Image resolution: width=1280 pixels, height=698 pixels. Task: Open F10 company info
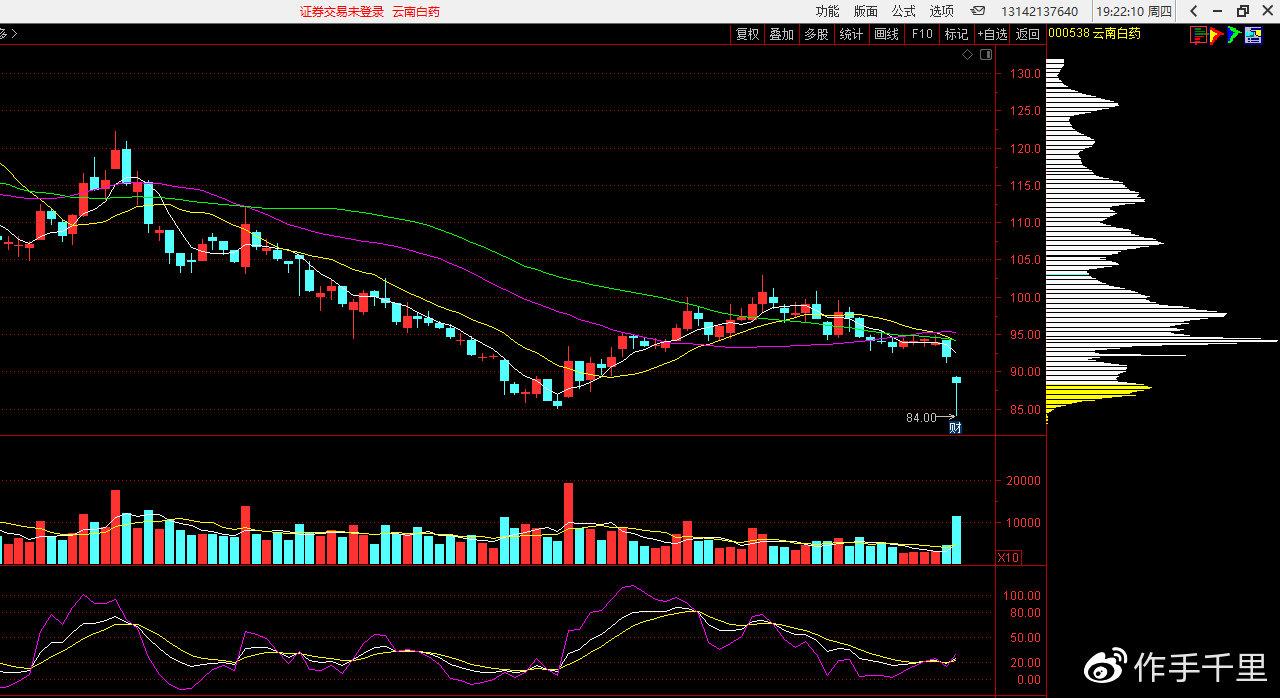click(921, 34)
